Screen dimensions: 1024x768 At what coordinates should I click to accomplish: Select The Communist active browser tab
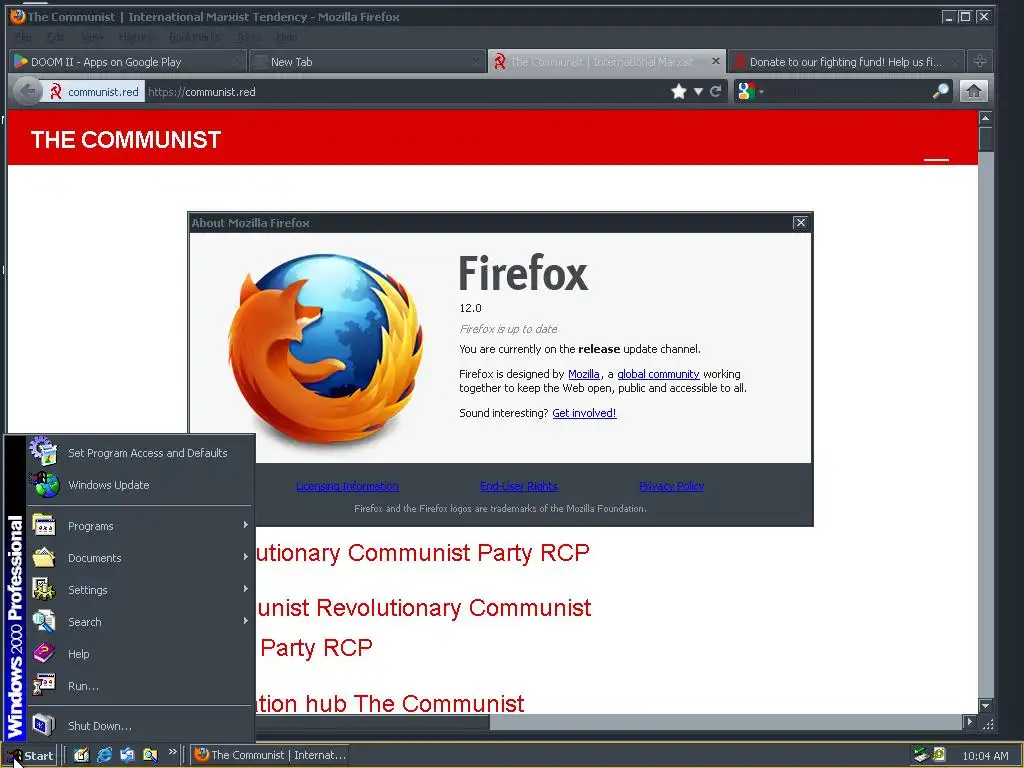[x=607, y=61]
